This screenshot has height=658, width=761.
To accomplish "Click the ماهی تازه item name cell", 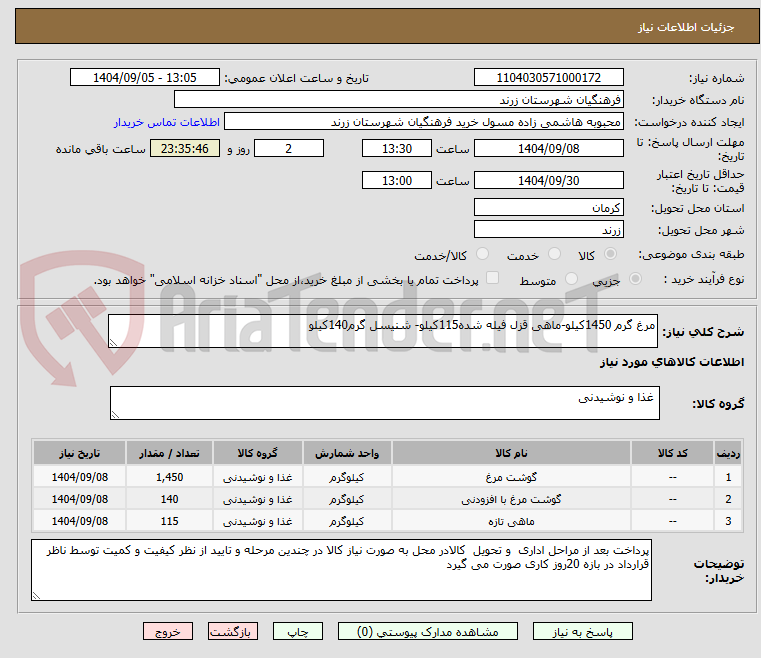I will tap(511, 521).
